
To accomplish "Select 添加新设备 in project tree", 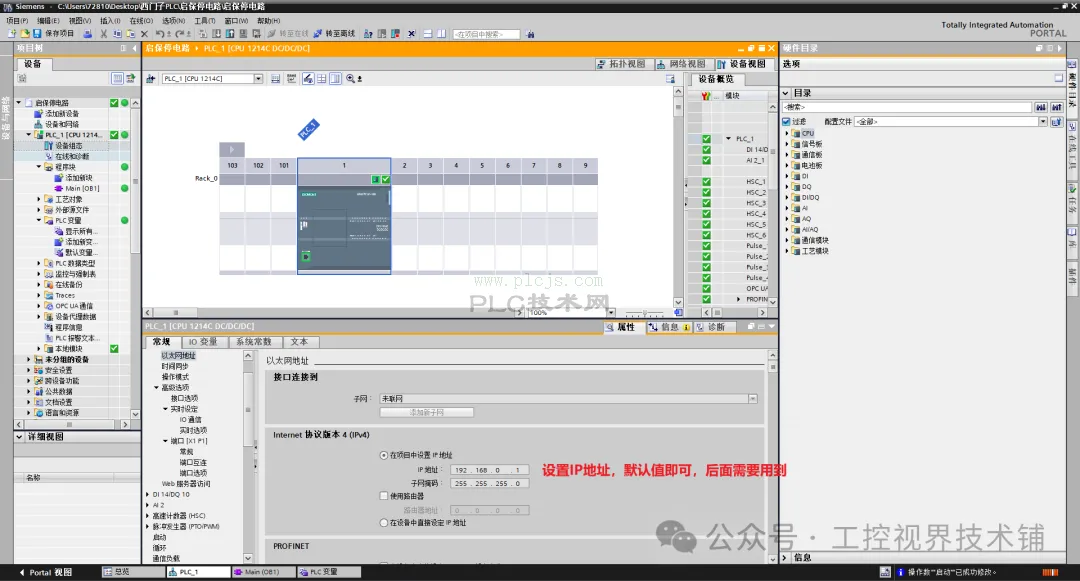I will coord(62,114).
